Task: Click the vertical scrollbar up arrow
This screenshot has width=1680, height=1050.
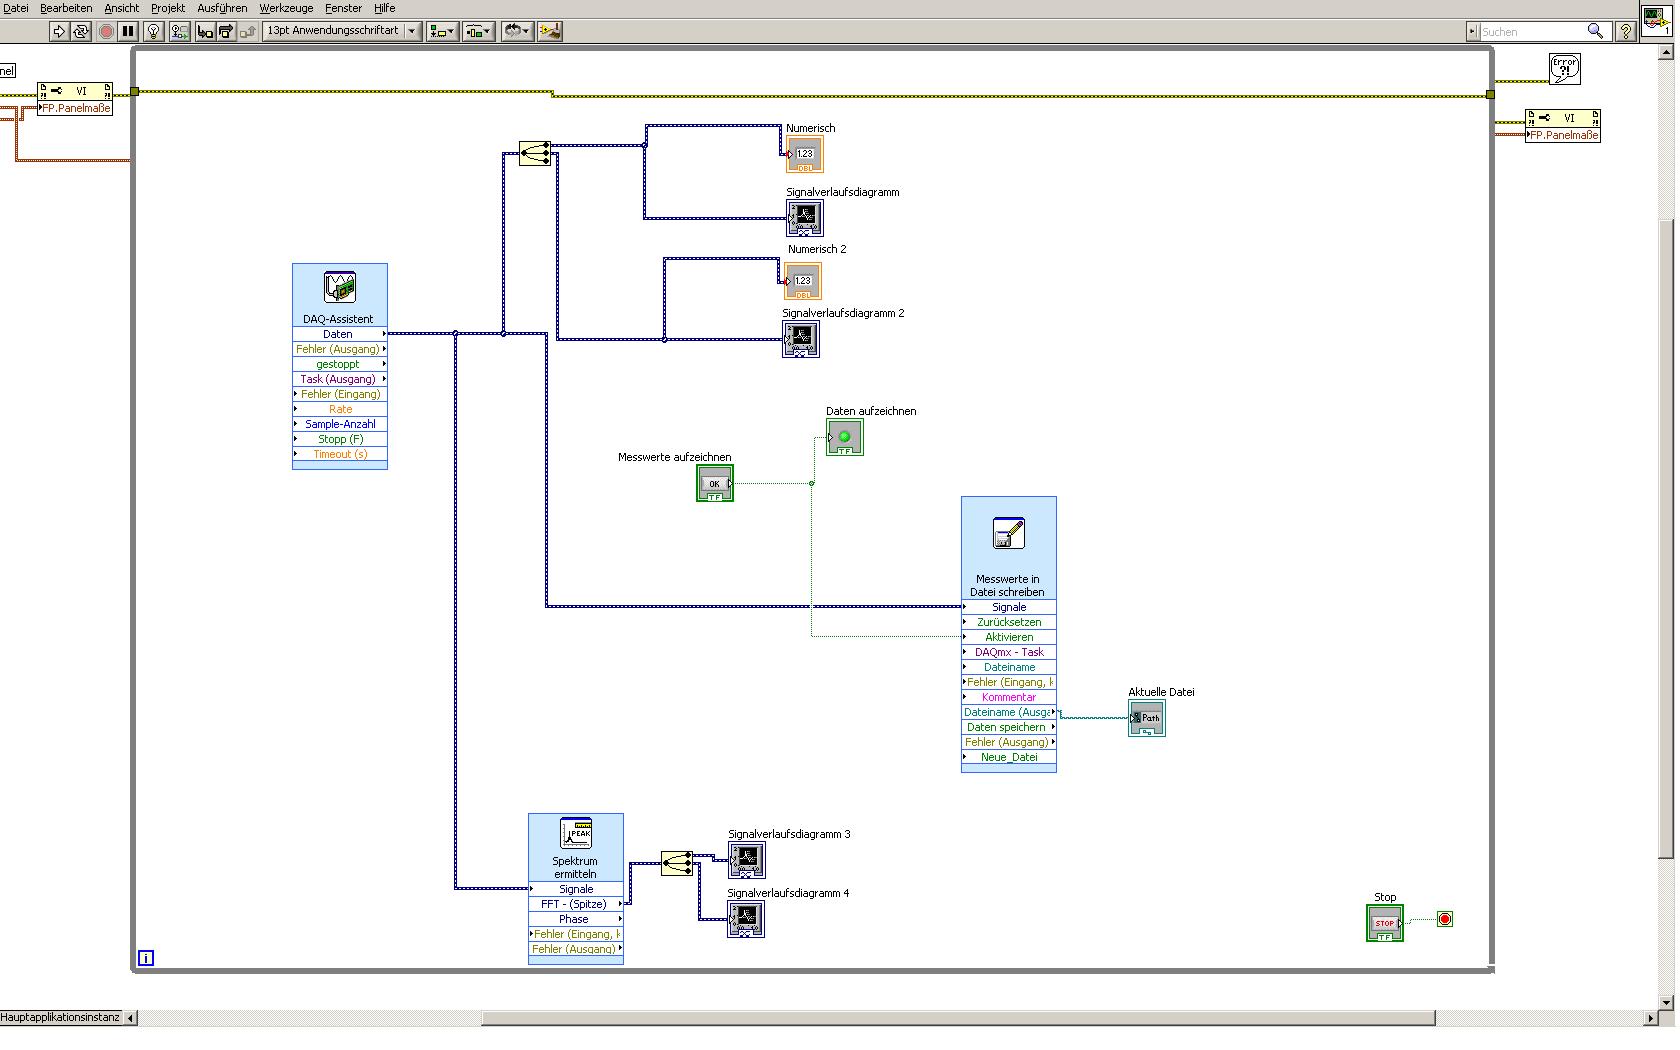Action: (x=1666, y=53)
